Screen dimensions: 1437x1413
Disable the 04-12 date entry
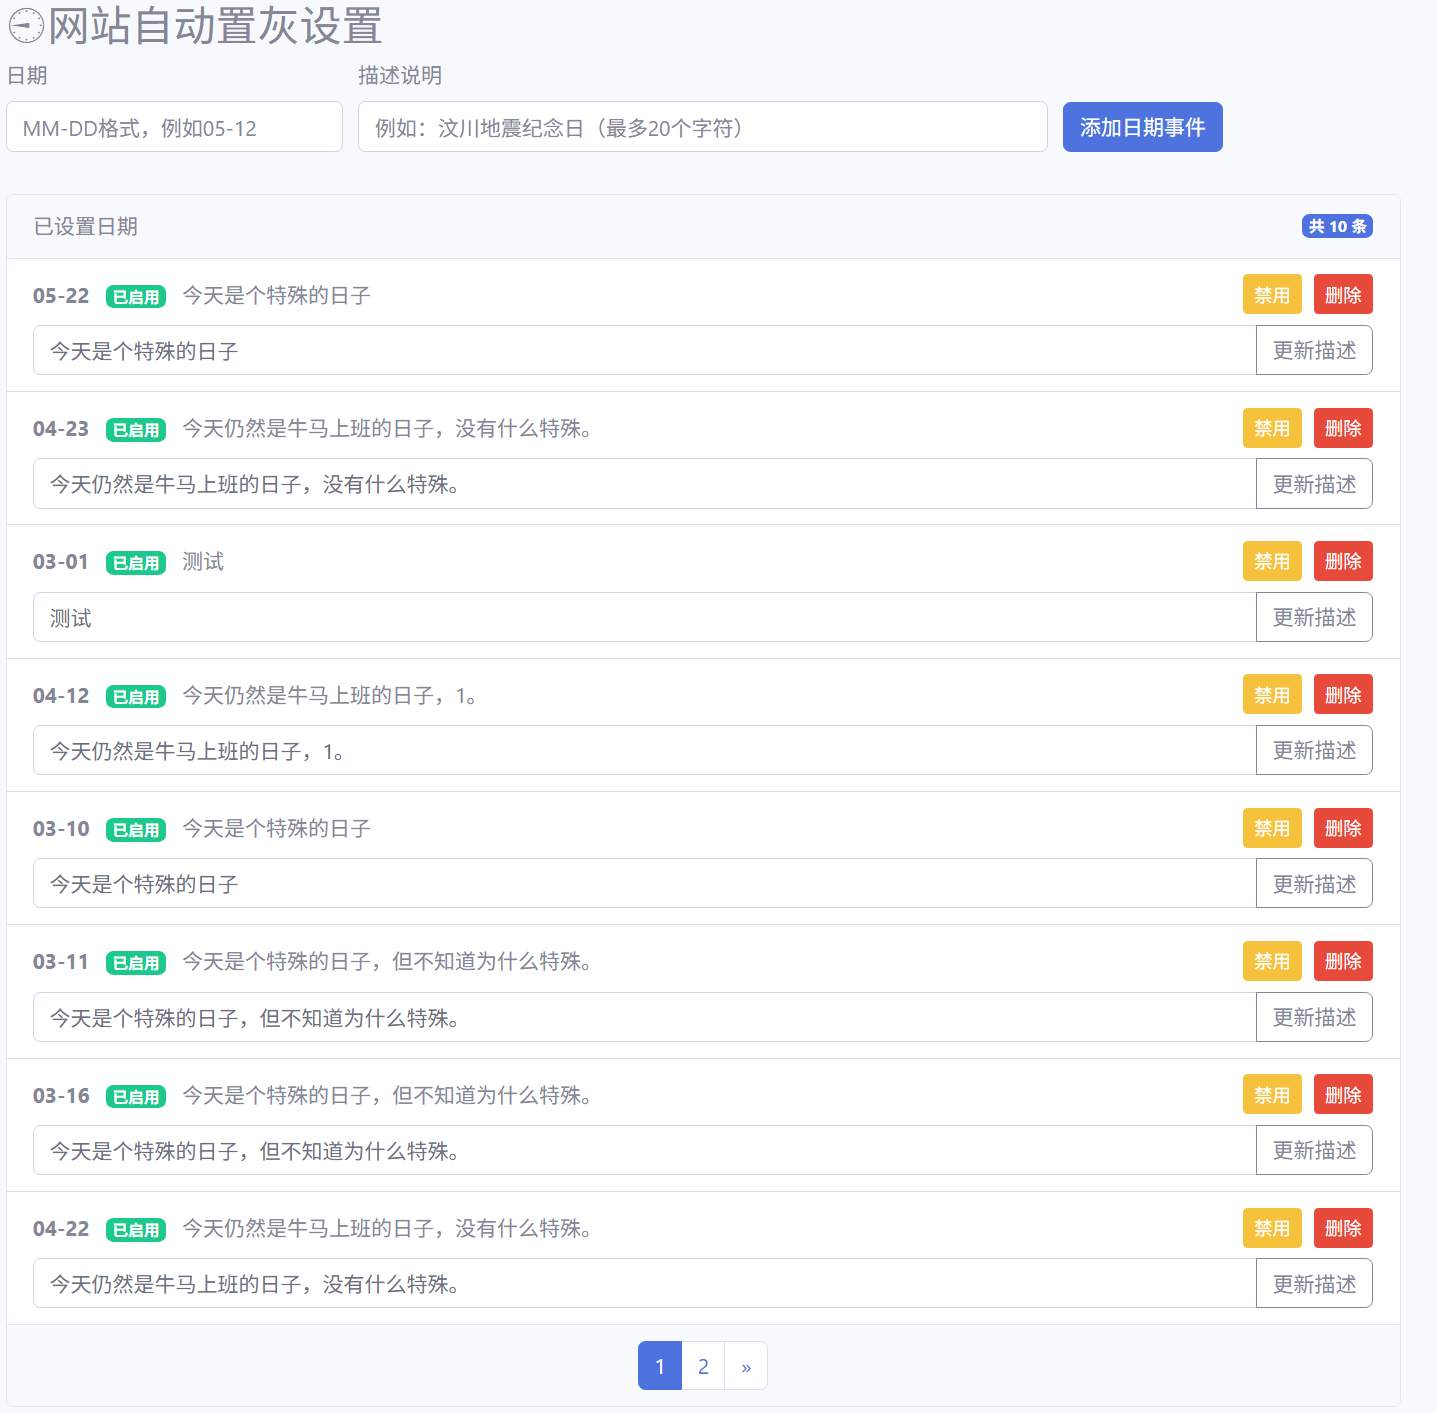(x=1271, y=695)
